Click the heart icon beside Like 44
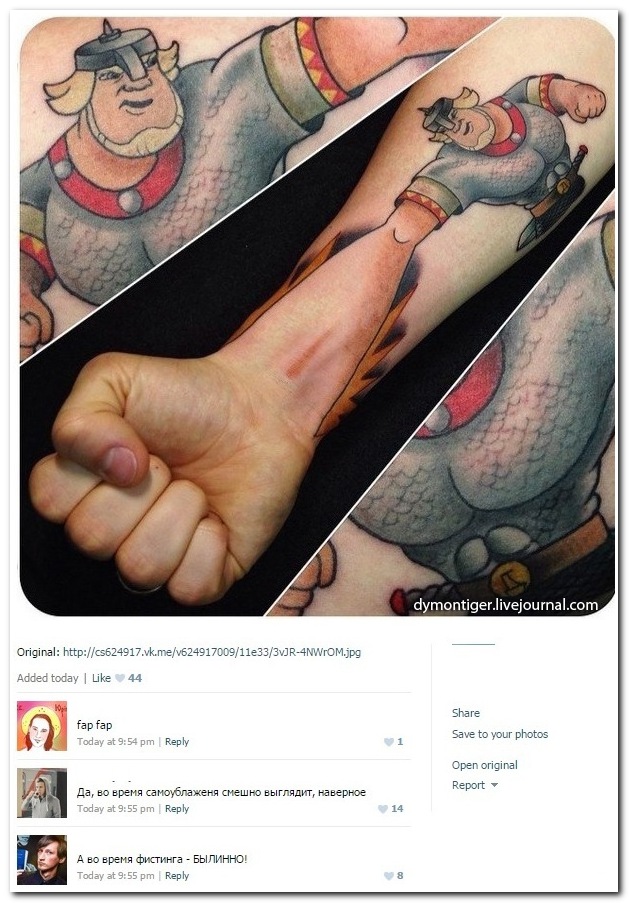629x903 pixels. (120, 678)
